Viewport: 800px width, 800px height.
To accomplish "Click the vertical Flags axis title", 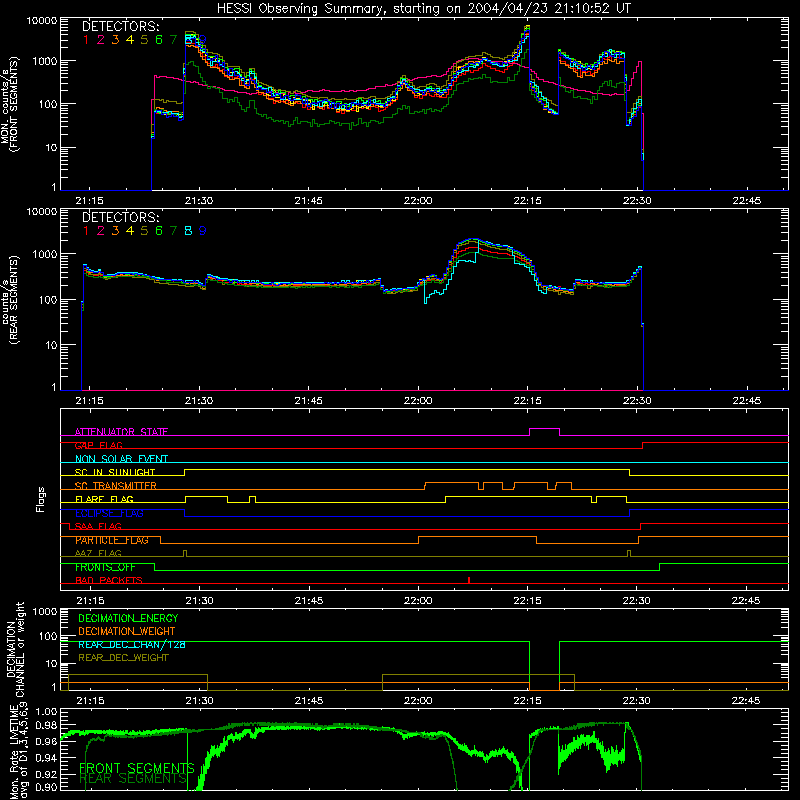I will pos(41,499).
